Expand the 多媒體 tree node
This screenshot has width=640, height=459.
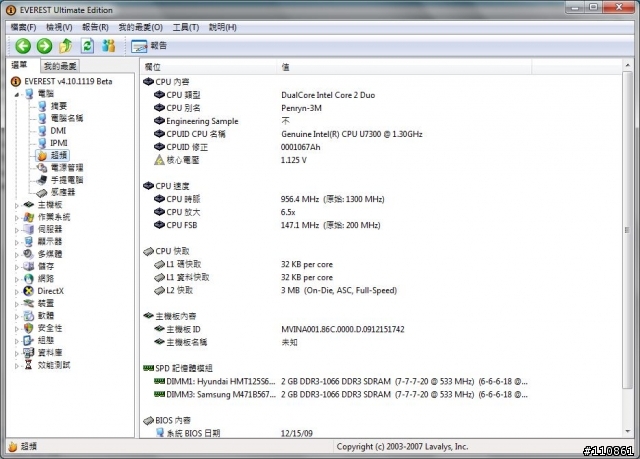click(17, 255)
